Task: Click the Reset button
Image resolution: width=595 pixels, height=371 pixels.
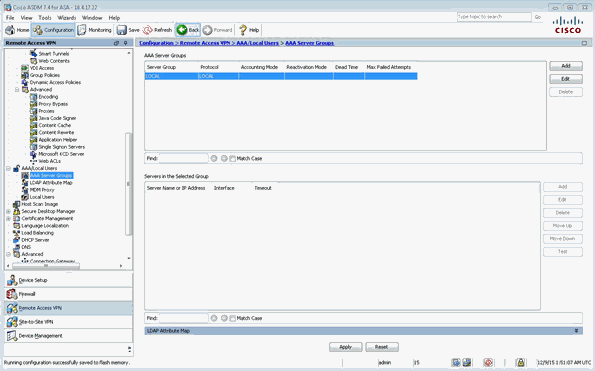Action: 382,347
